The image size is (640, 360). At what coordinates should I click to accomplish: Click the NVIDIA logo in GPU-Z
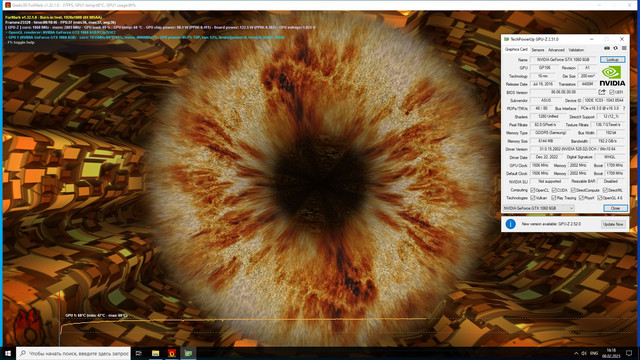[x=612, y=76]
